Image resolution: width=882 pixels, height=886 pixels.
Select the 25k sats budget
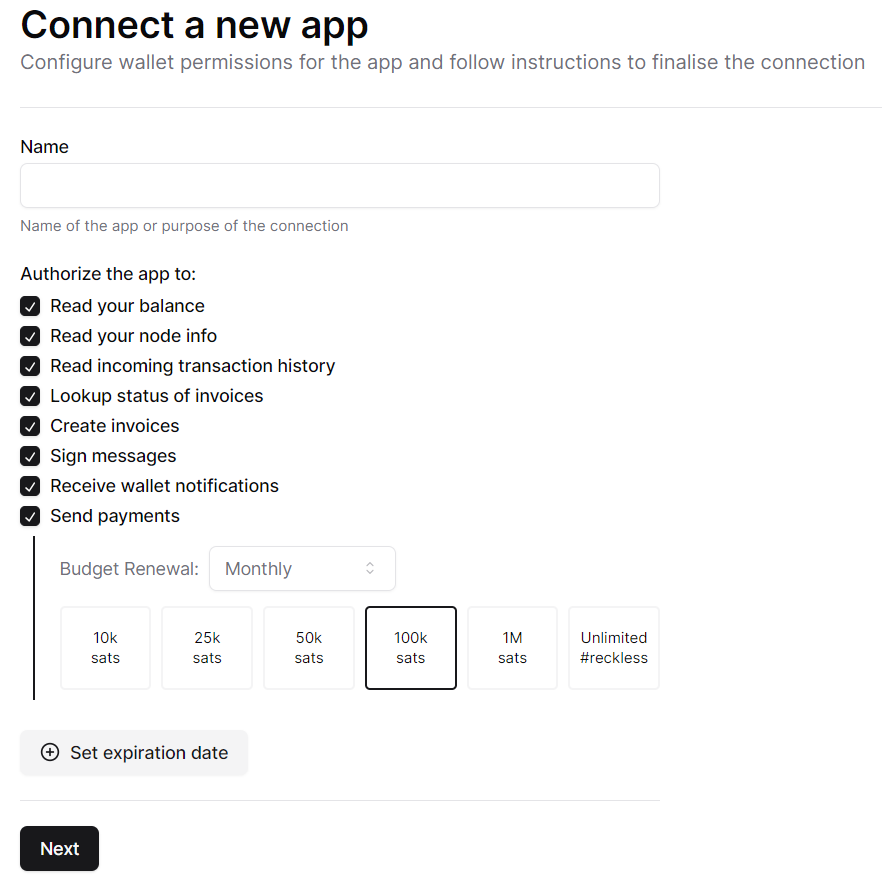click(x=207, y=648)
